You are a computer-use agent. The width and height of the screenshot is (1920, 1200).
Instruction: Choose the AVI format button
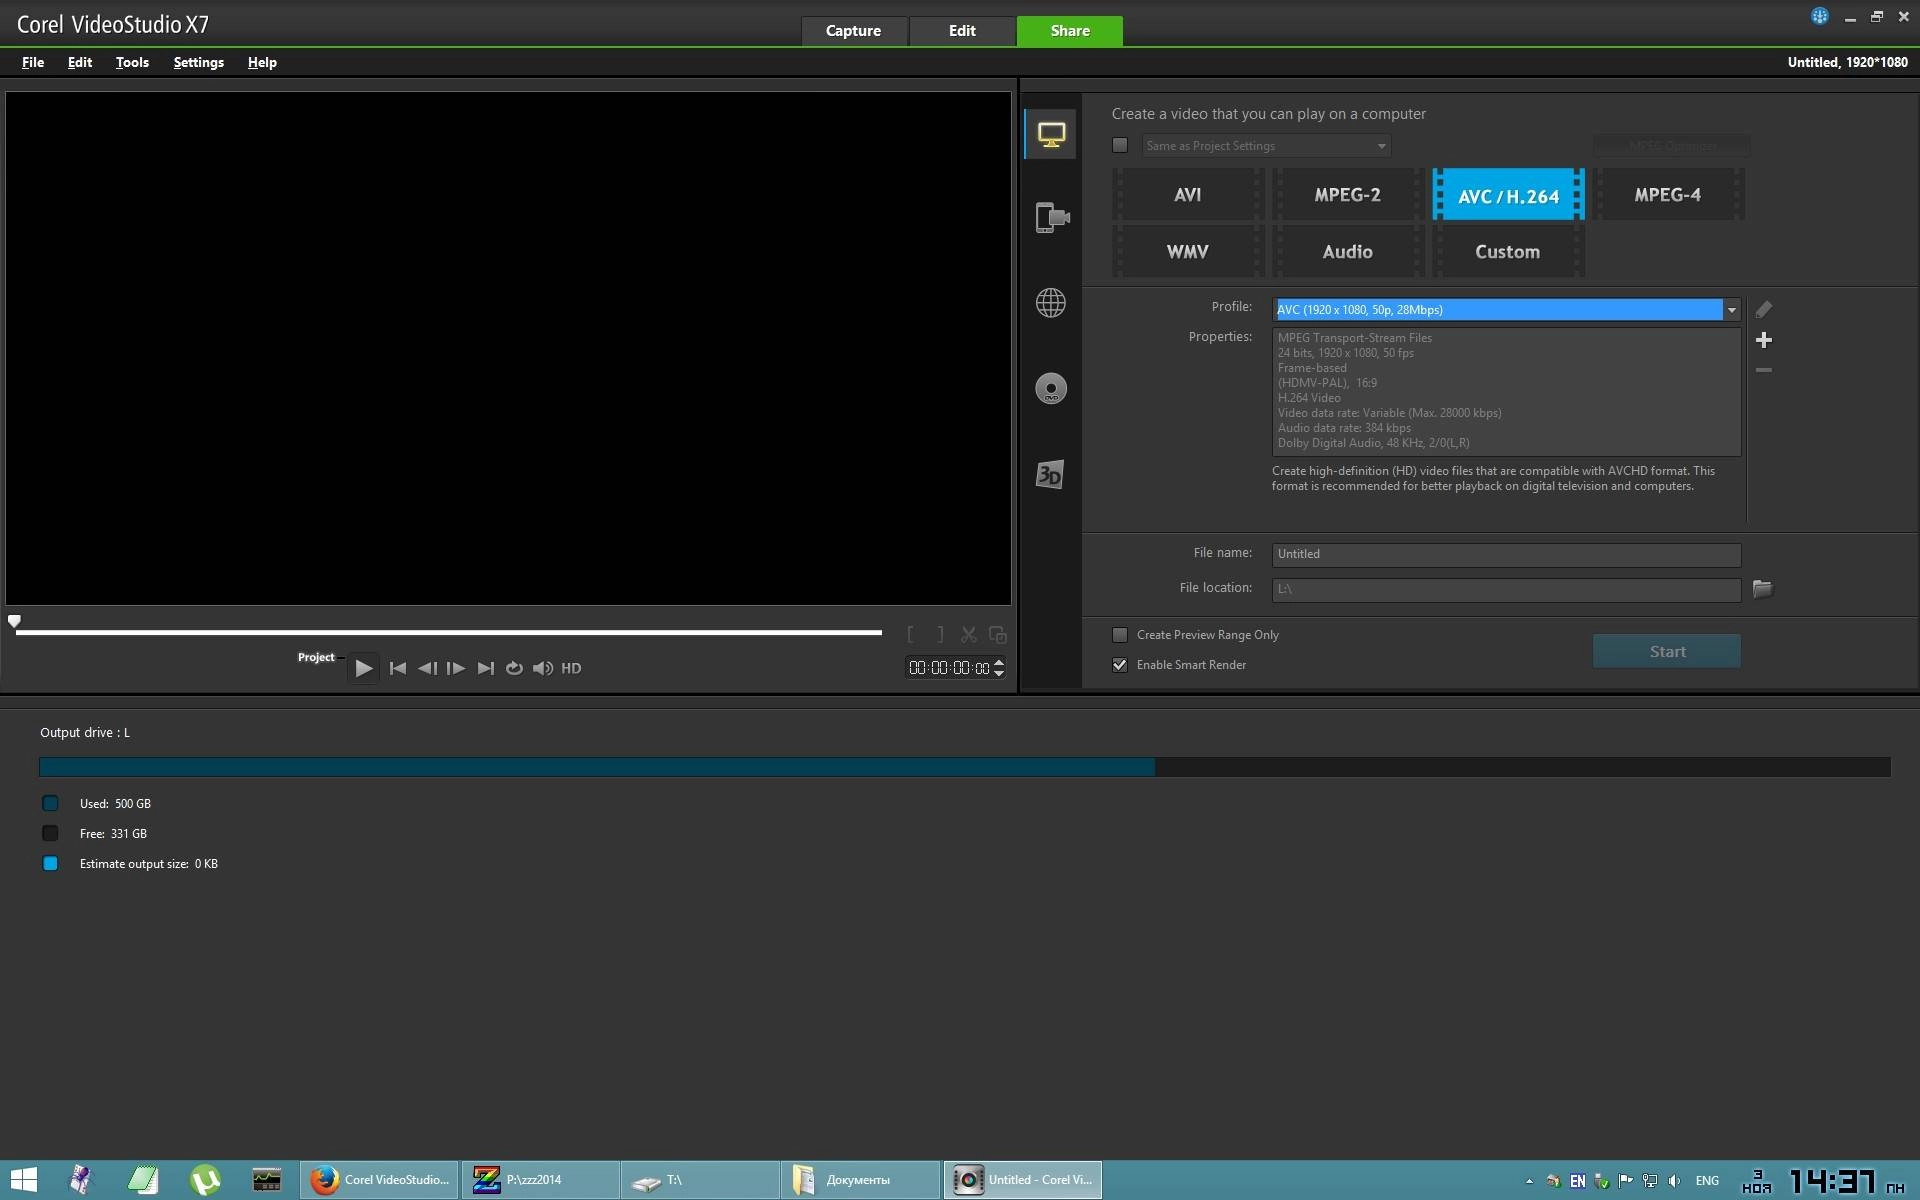[1188, 195]
